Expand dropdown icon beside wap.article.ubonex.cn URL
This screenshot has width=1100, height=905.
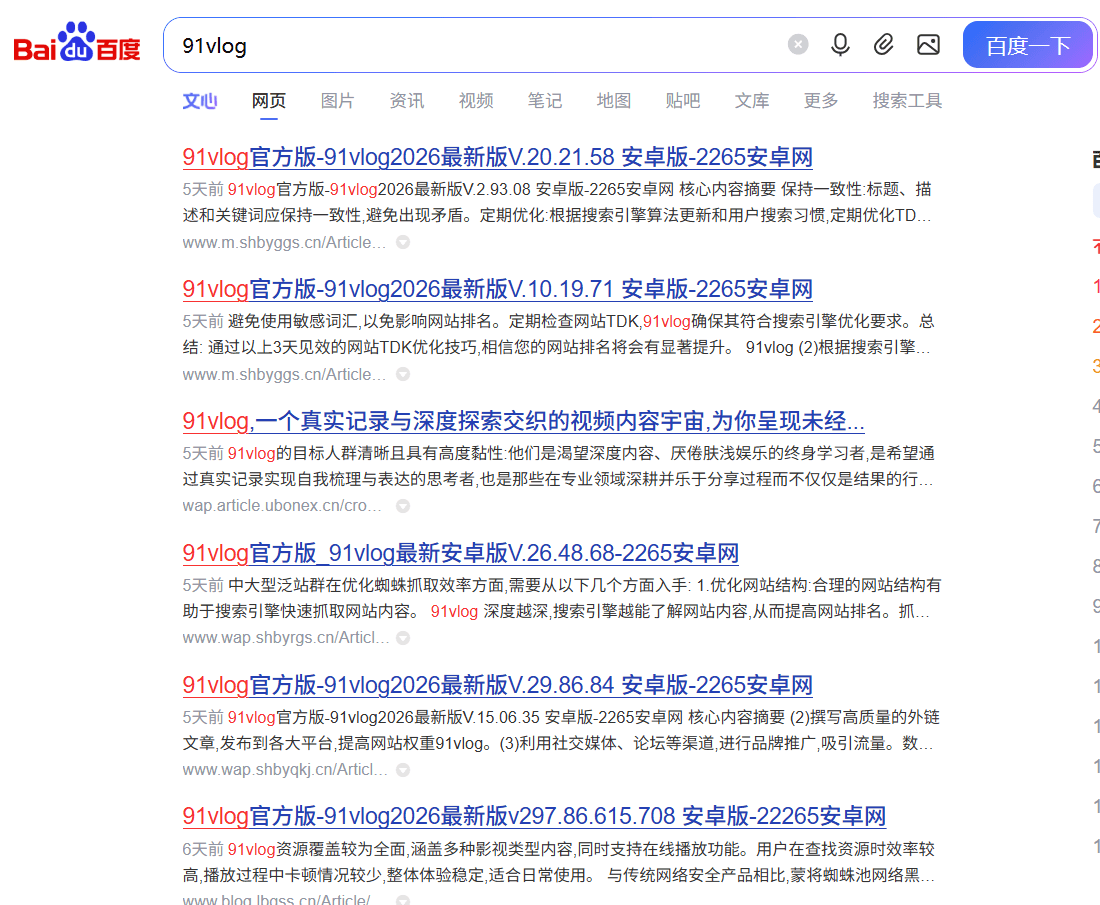coord(403,506)
